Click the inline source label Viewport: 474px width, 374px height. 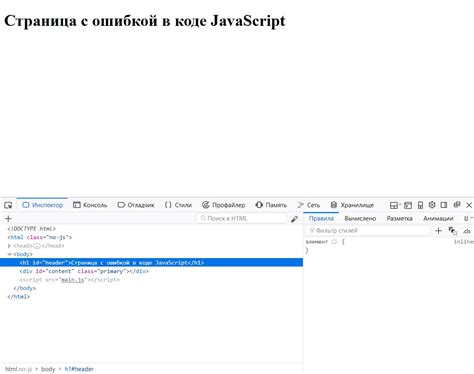[x=464, y=242]
